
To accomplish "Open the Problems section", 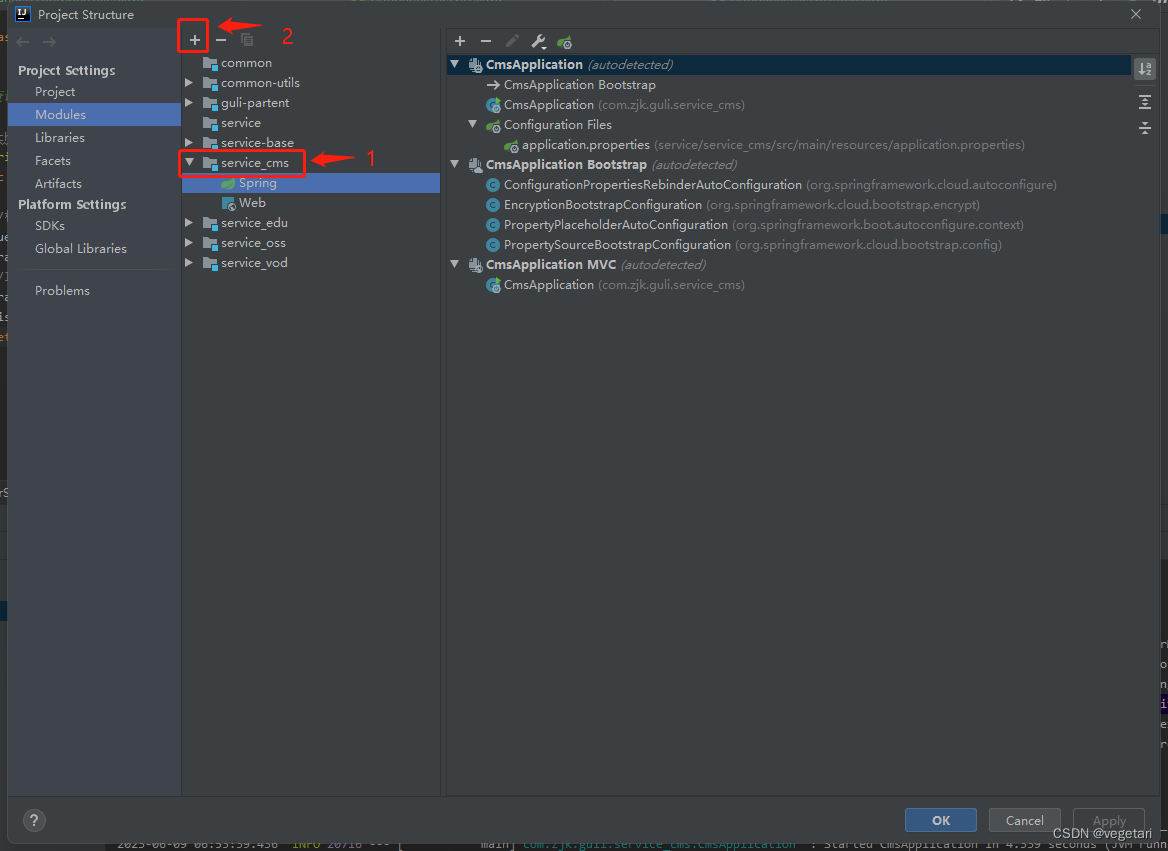I will pos(62,290).
